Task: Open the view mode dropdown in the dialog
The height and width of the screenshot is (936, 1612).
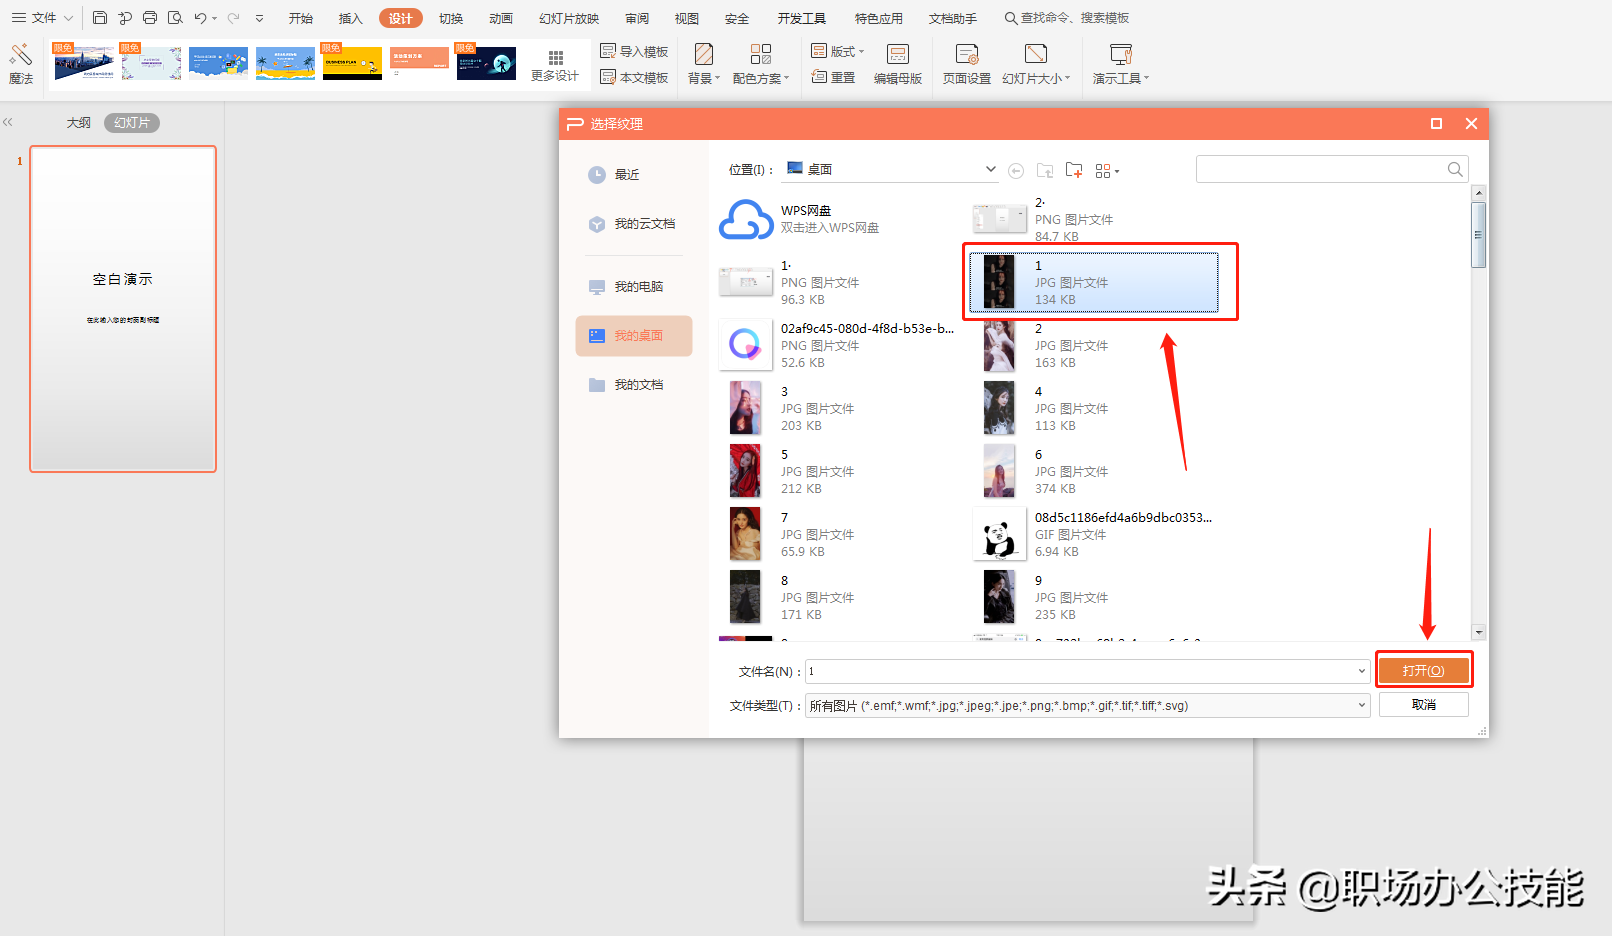Action: pyautogui.click(x=1107, y=171)
